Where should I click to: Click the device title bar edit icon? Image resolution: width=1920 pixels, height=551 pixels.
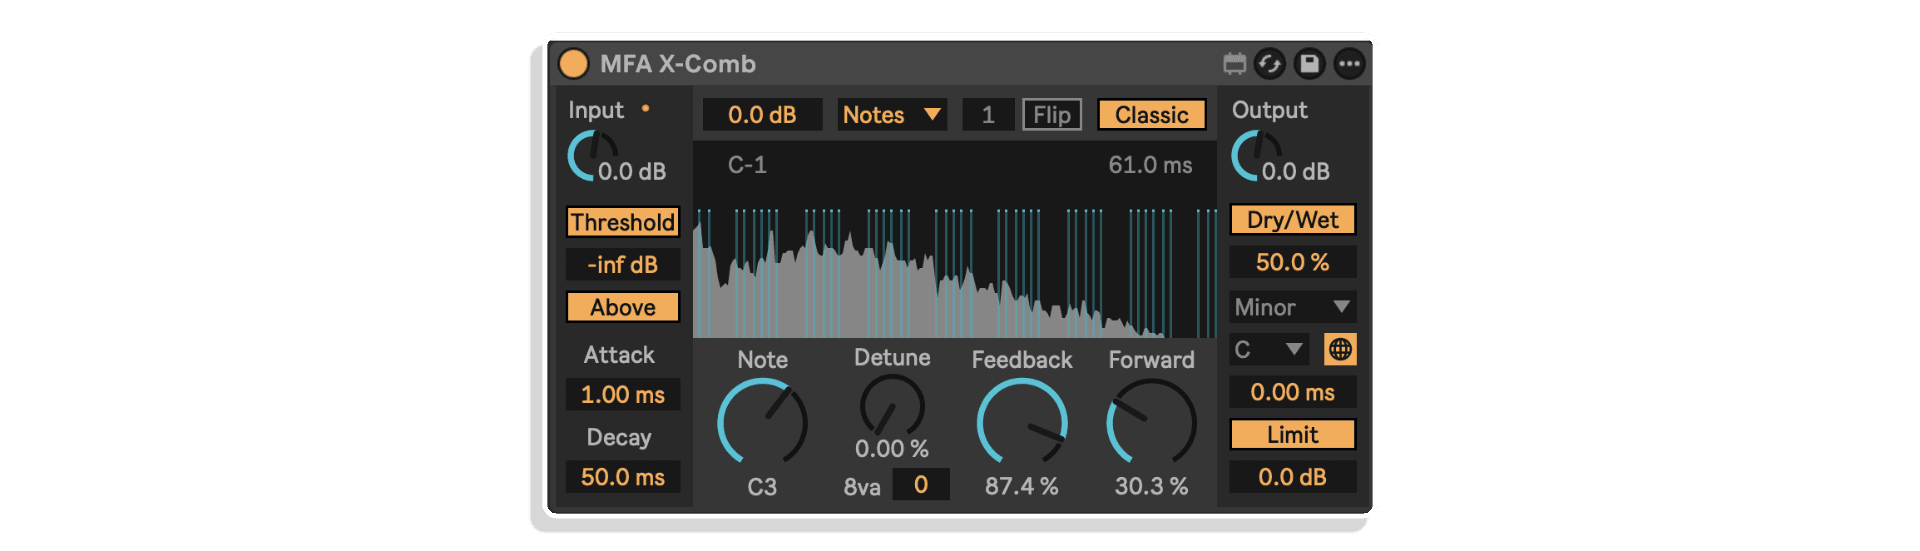point(1235,64)
